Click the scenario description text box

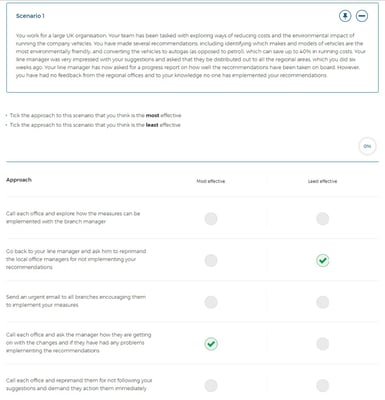tap(192, 48)
